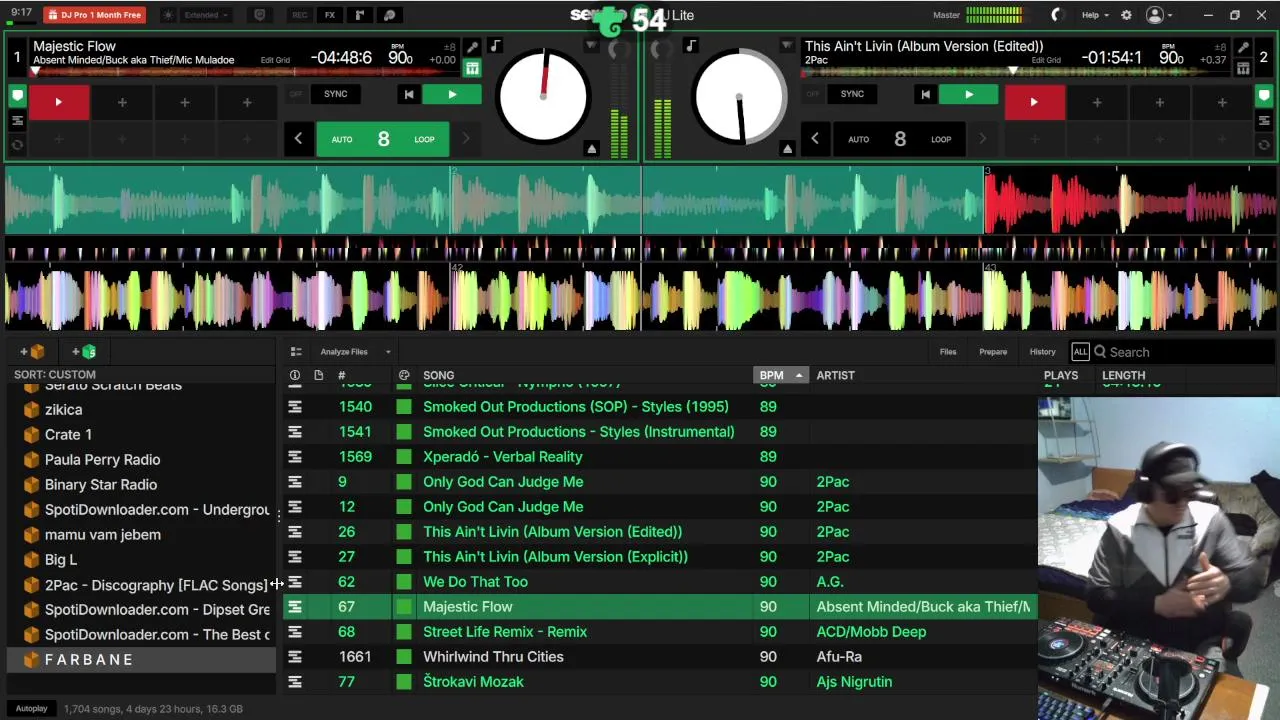
Task: Sort by BPM column header
Action: [x=780, y=375]
